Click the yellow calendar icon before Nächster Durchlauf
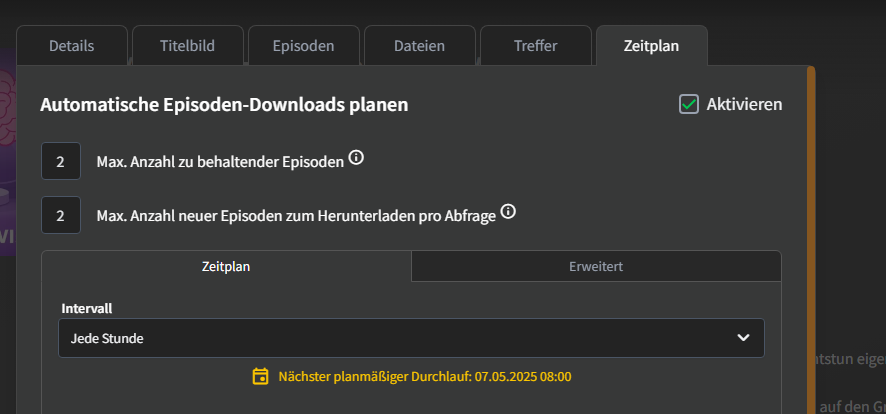Screen dimensions: 886x414 click(x=260, y=376)
